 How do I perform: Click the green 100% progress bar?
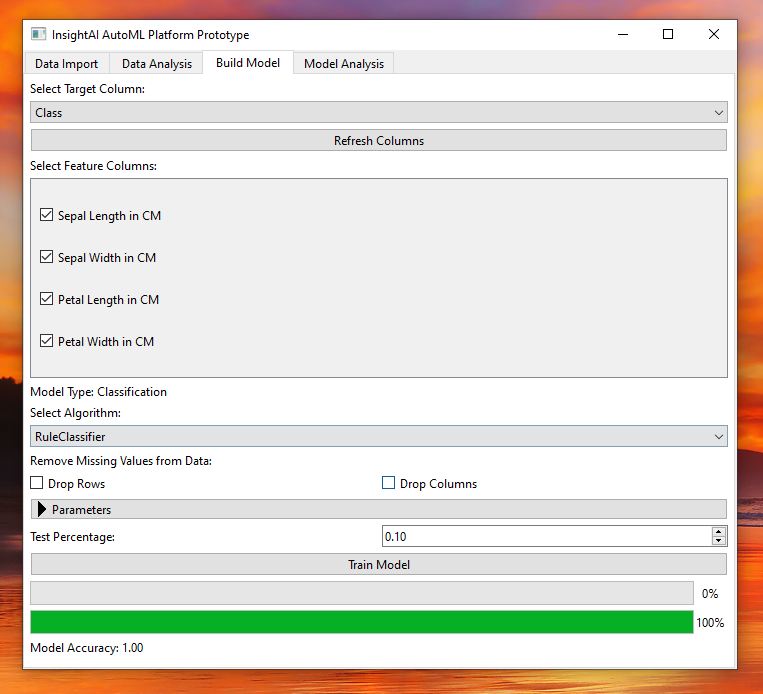coord(362,622)
